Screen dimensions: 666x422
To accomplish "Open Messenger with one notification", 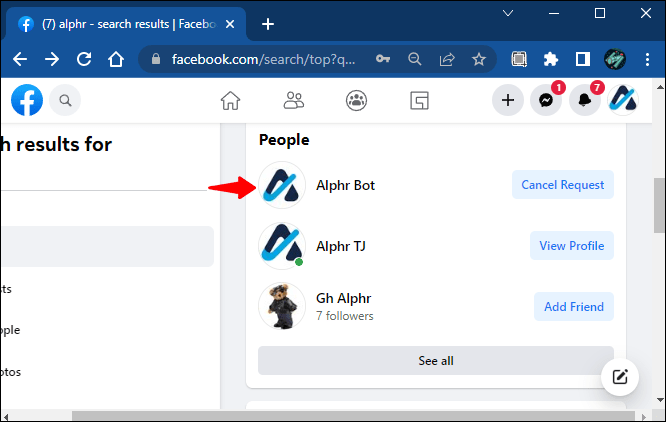I will pos(546,100).
